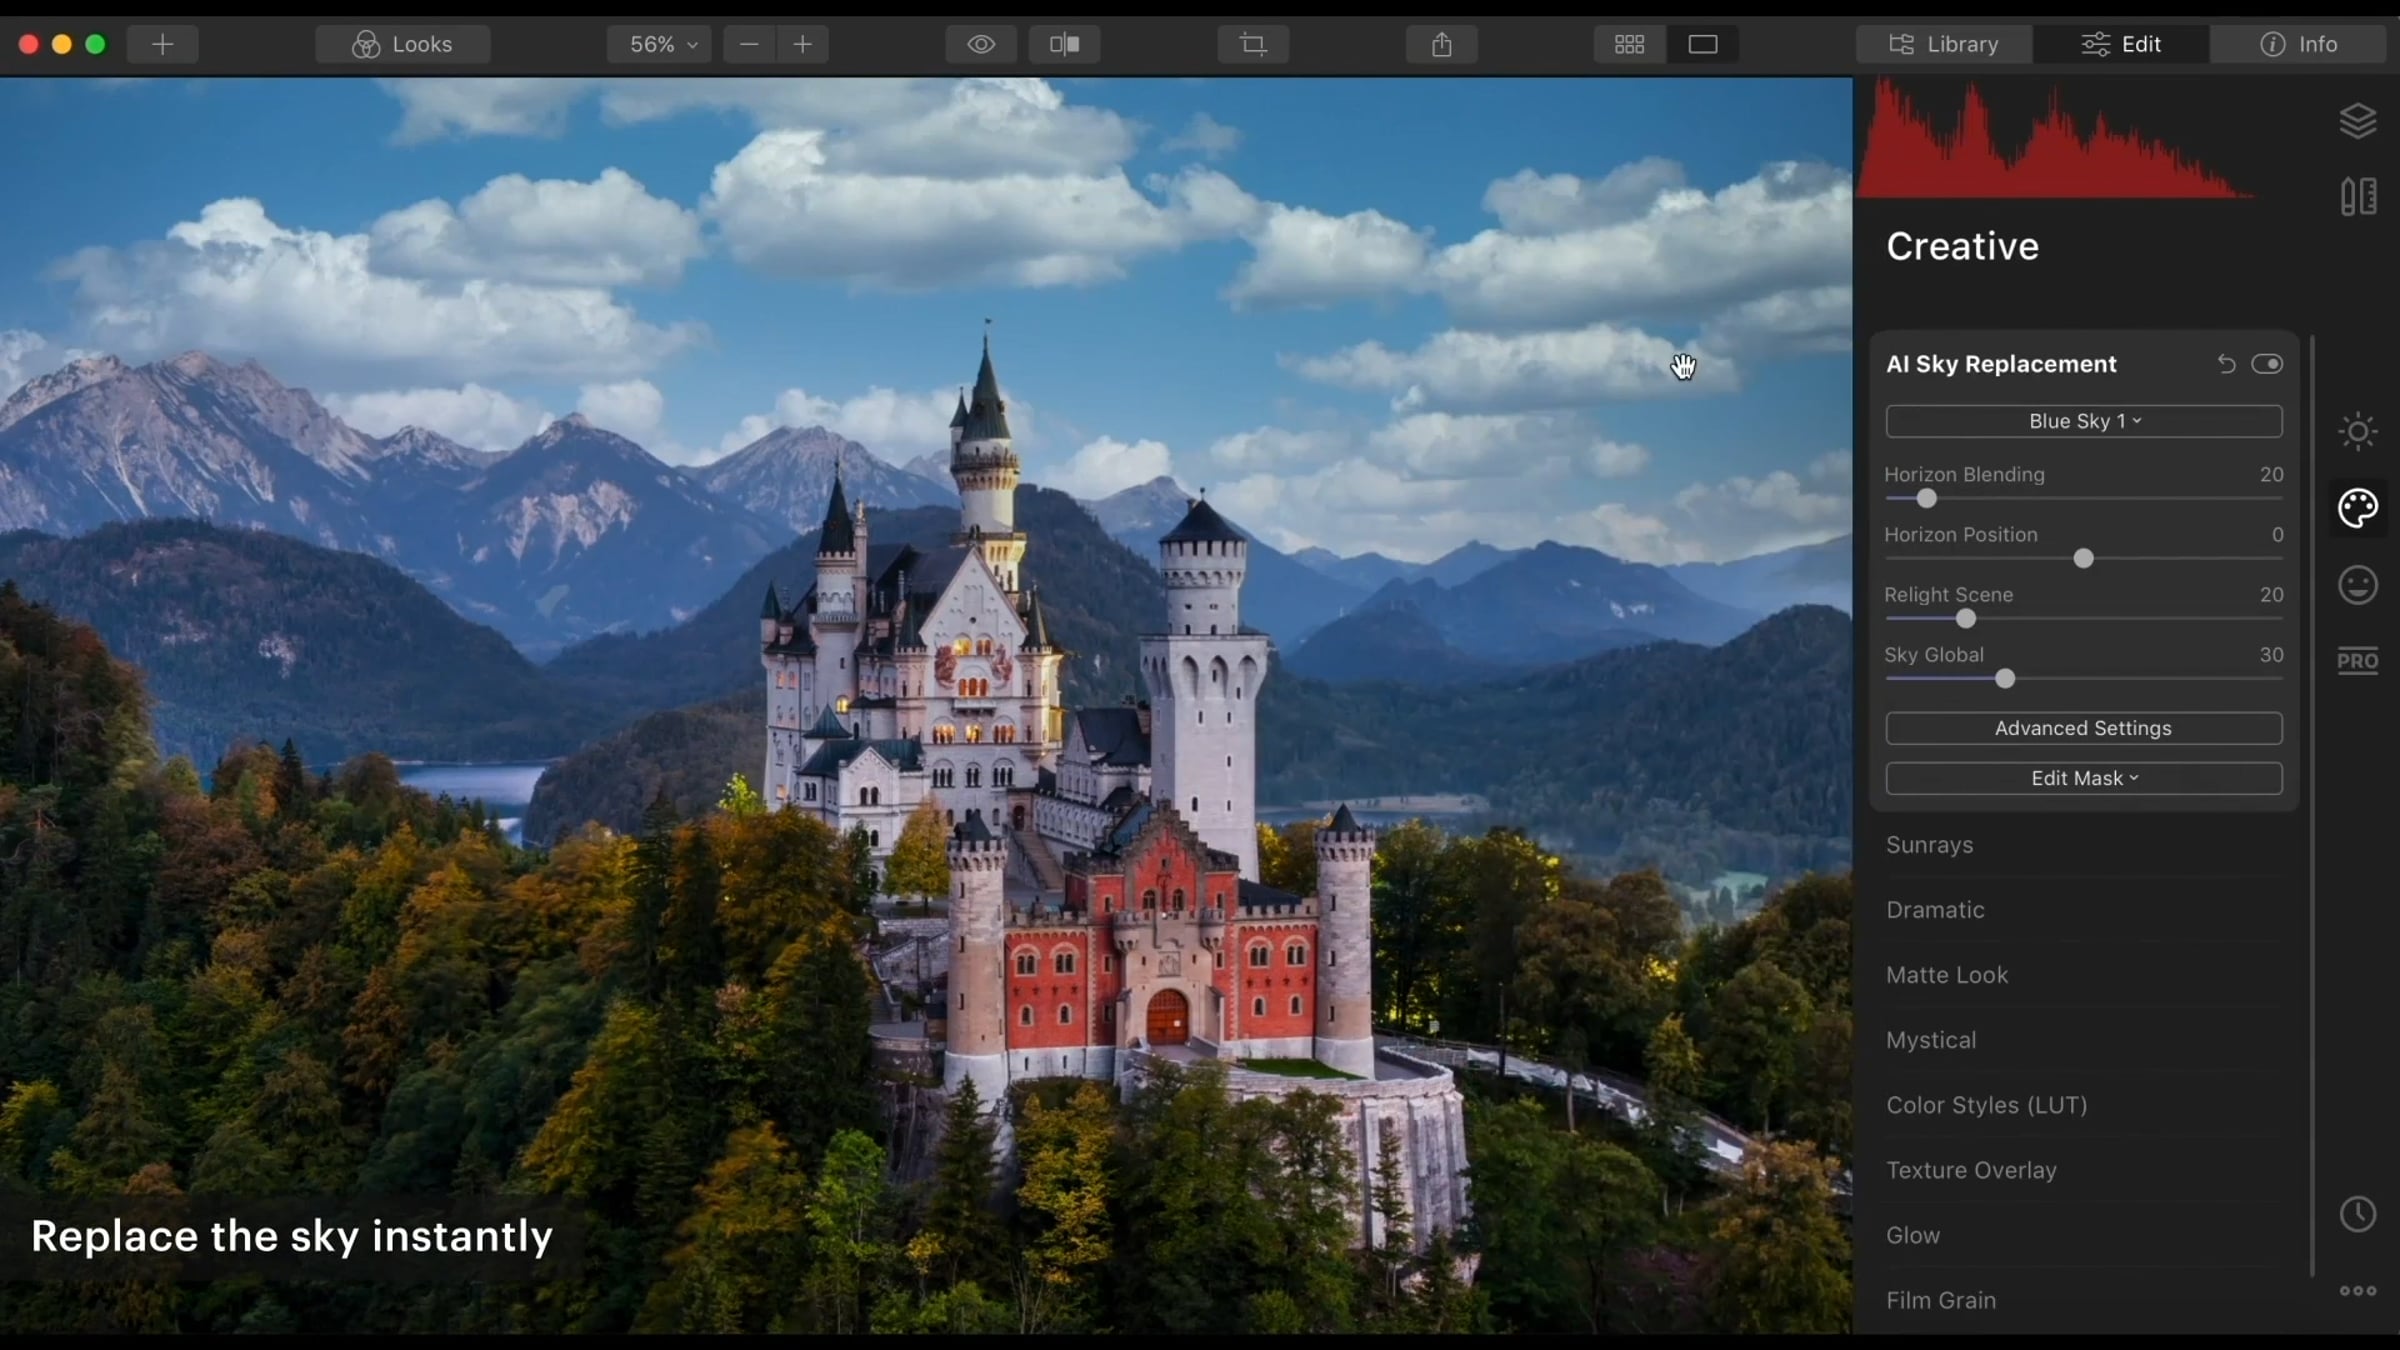
Task: Toggle AI Sky Replacement on/off switch
Action: point(2266,364)
